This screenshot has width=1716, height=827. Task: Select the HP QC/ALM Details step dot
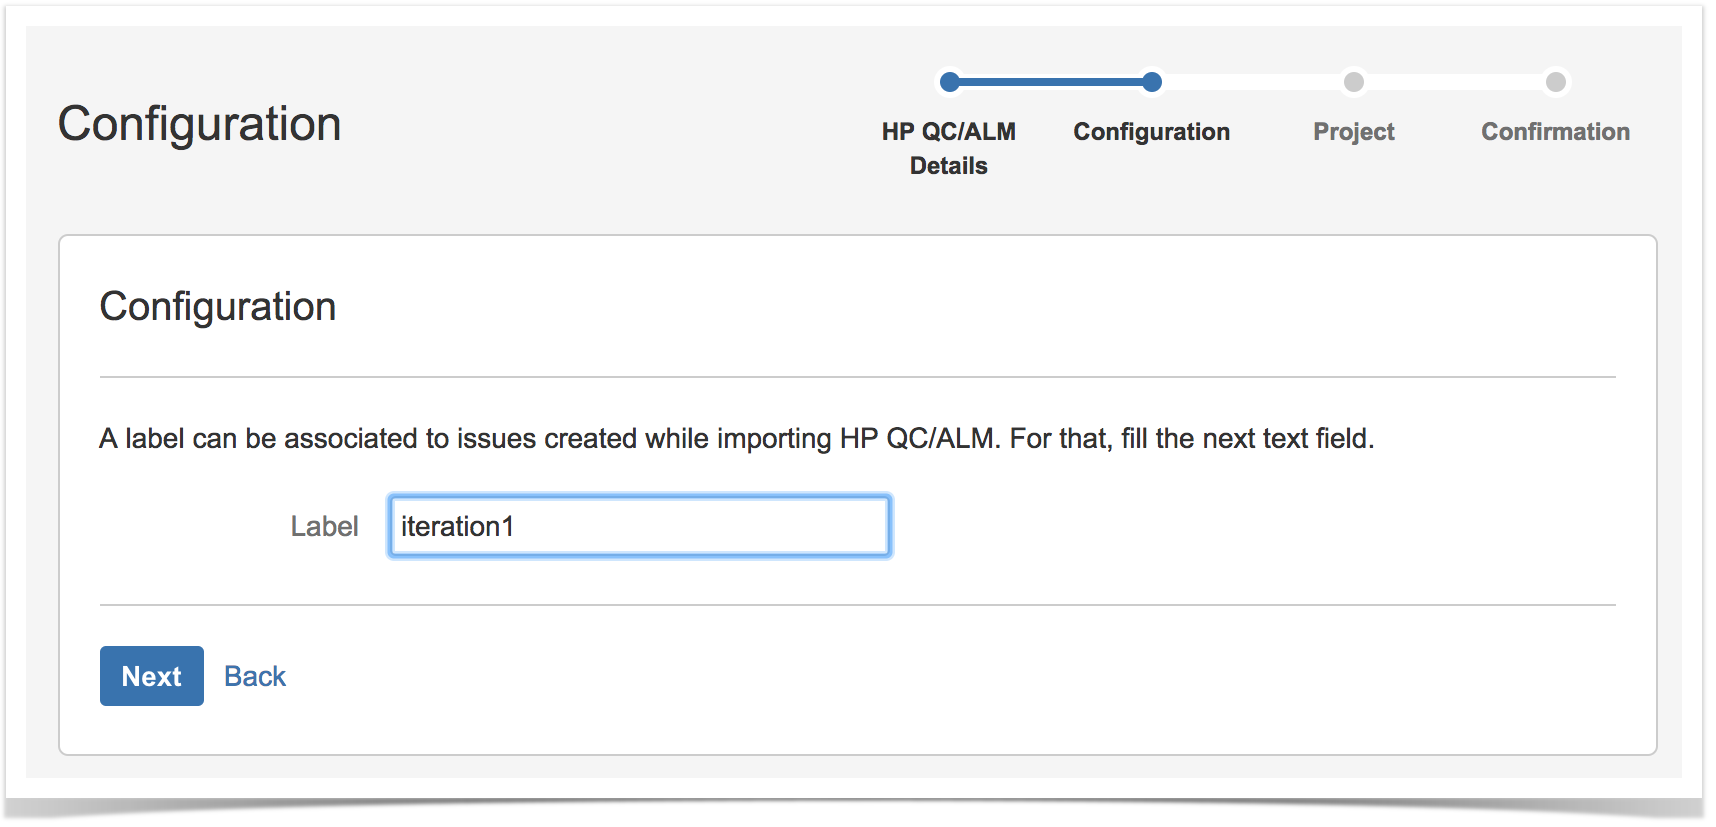[x=950, y=82]
